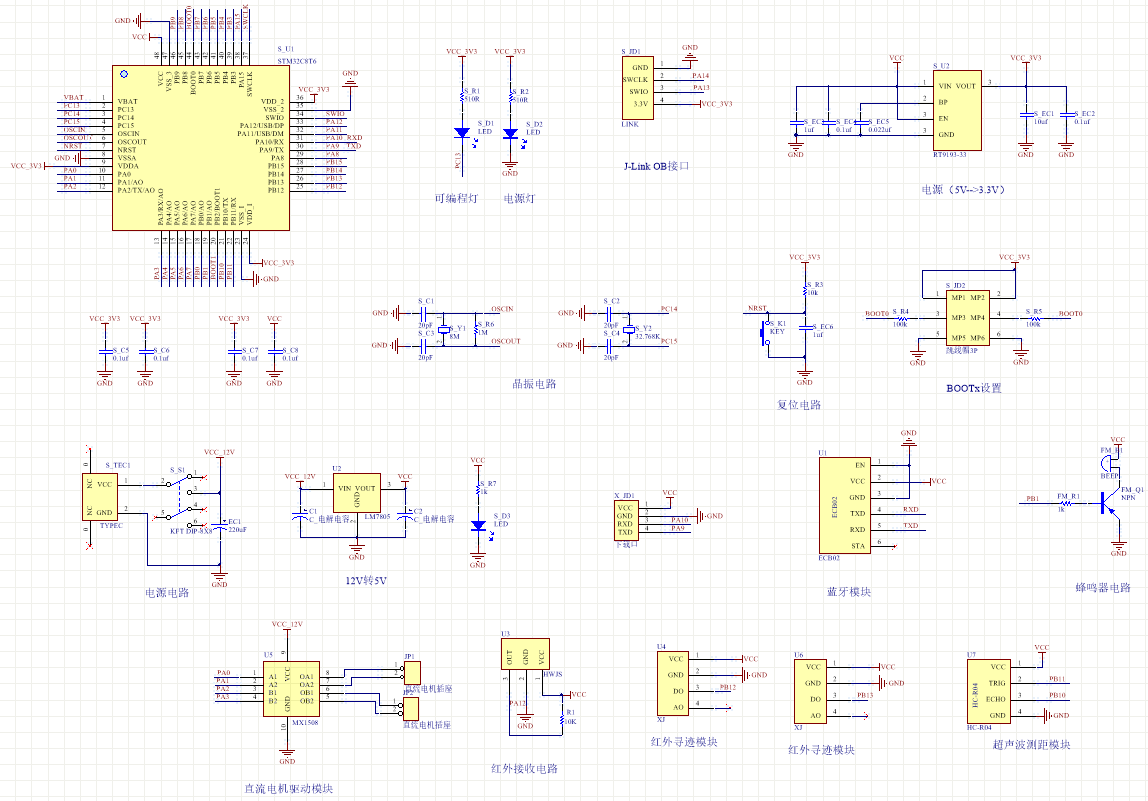Screen dimensions: 1148x801
Task: Select the TYPEC power connector block
Action: [100, 497]
